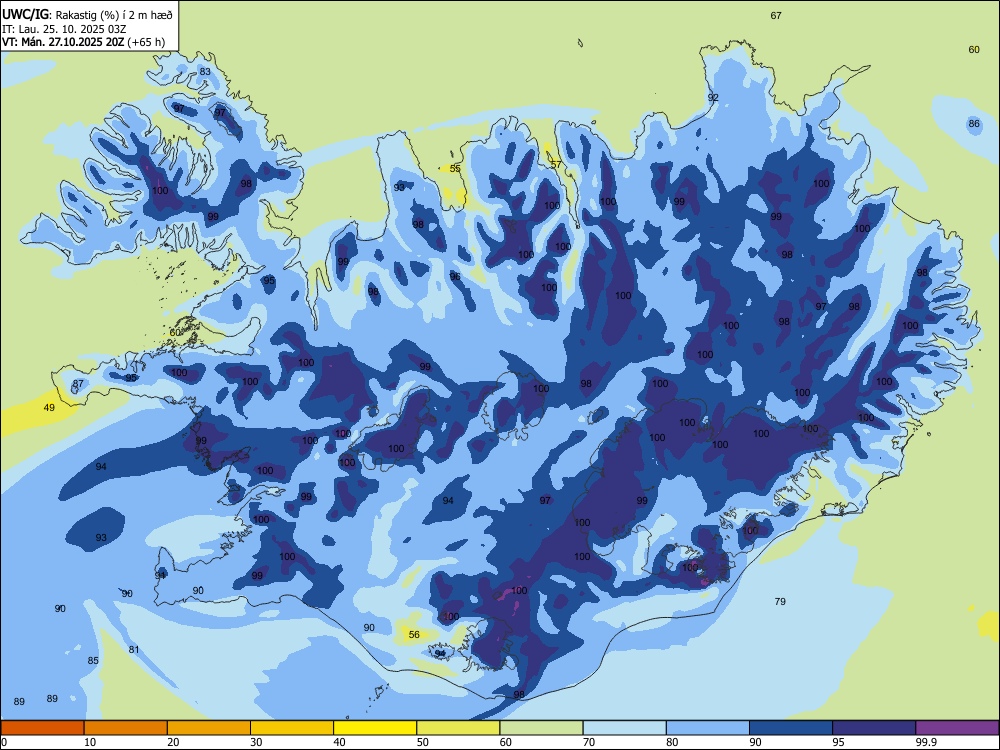Click the '79' value off the southeast coast
Image resolution: width=1000 pixels, height=750 pixels.
point(780,601)
